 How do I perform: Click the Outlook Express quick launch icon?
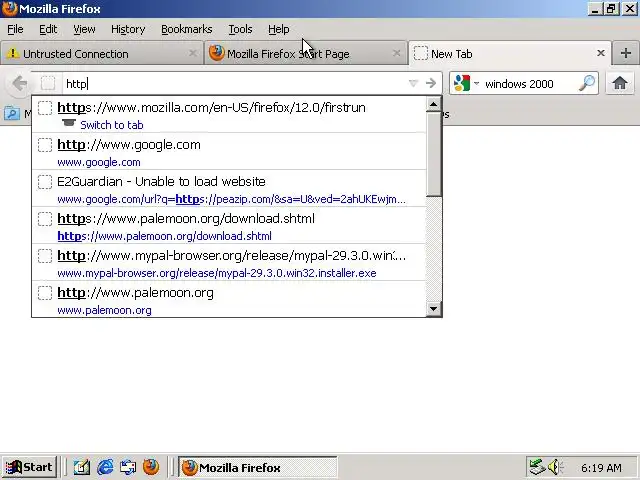point(128,467)
